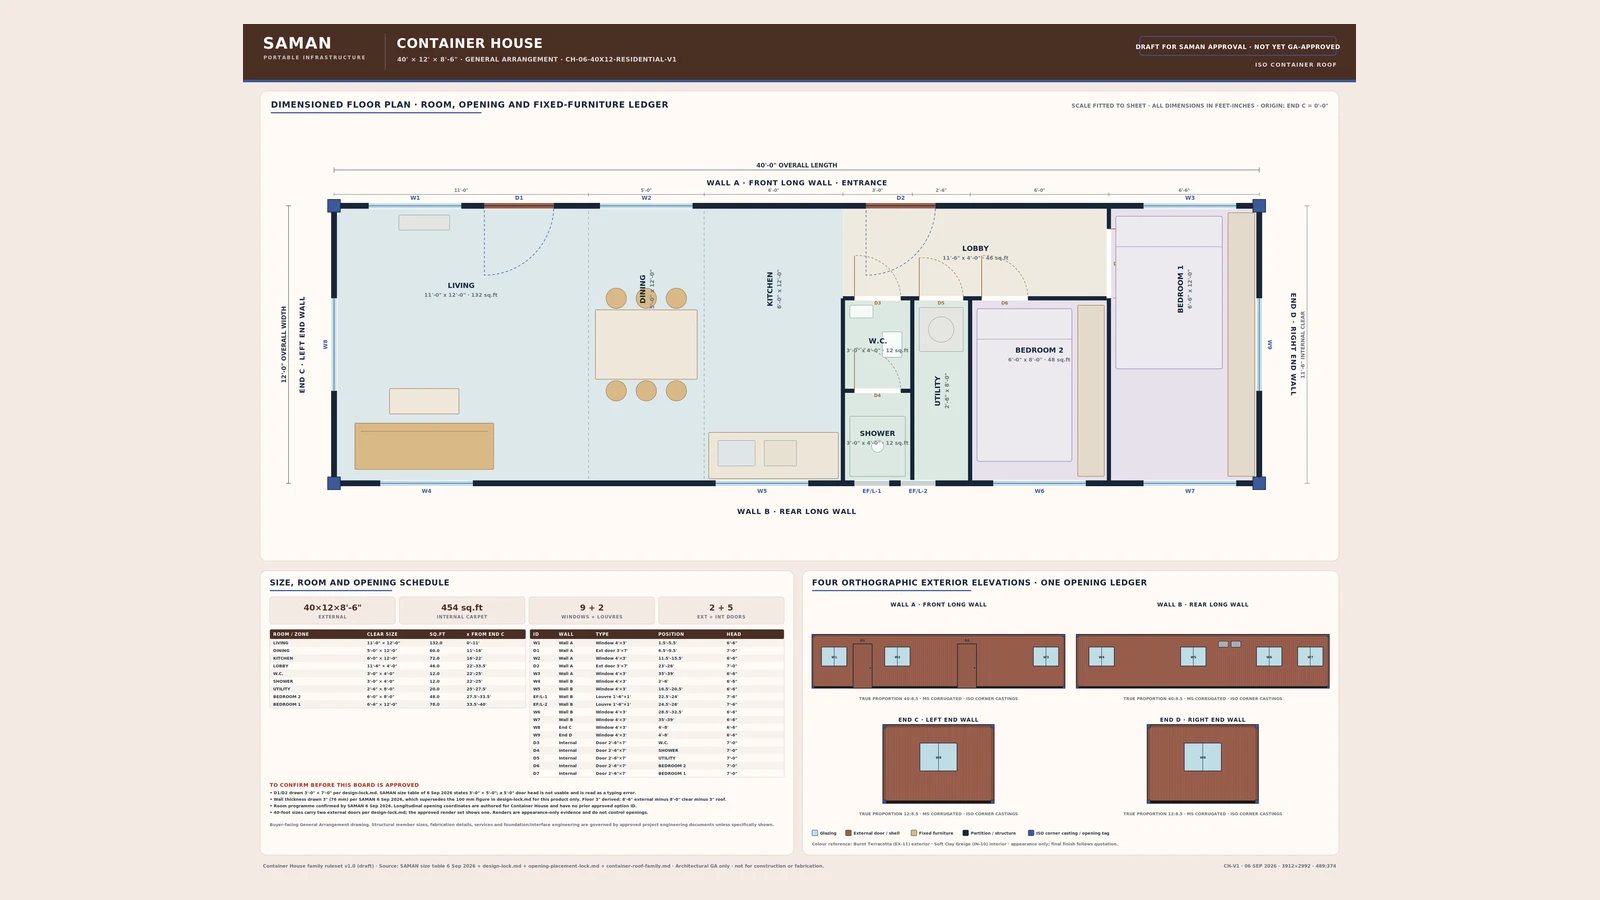
Task: Click the ISO CONTAINER ROOF header label
Action: click(1296, 64)
